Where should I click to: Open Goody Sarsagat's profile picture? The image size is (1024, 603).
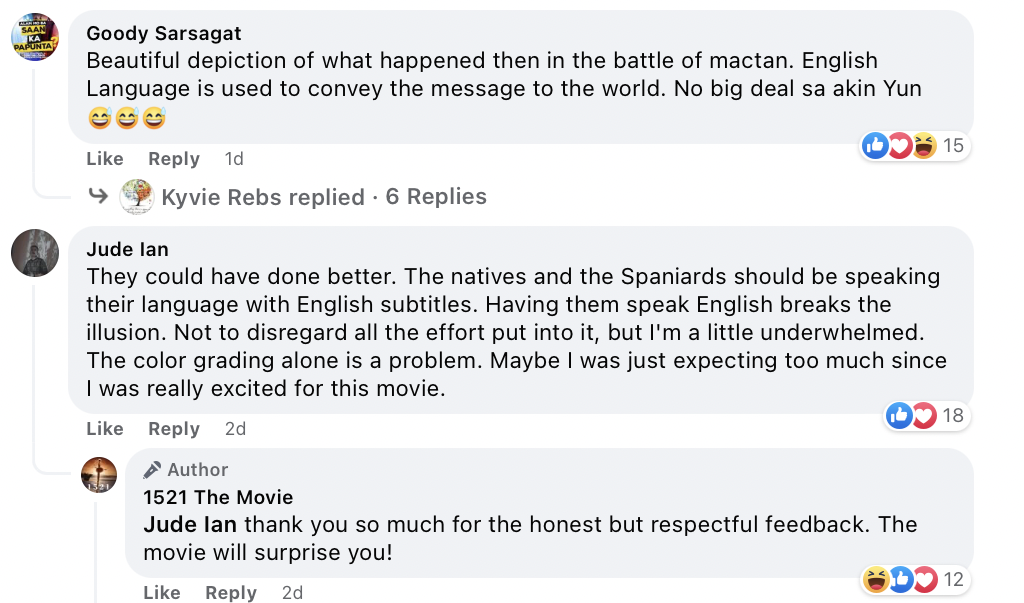[x=35, y=37]
